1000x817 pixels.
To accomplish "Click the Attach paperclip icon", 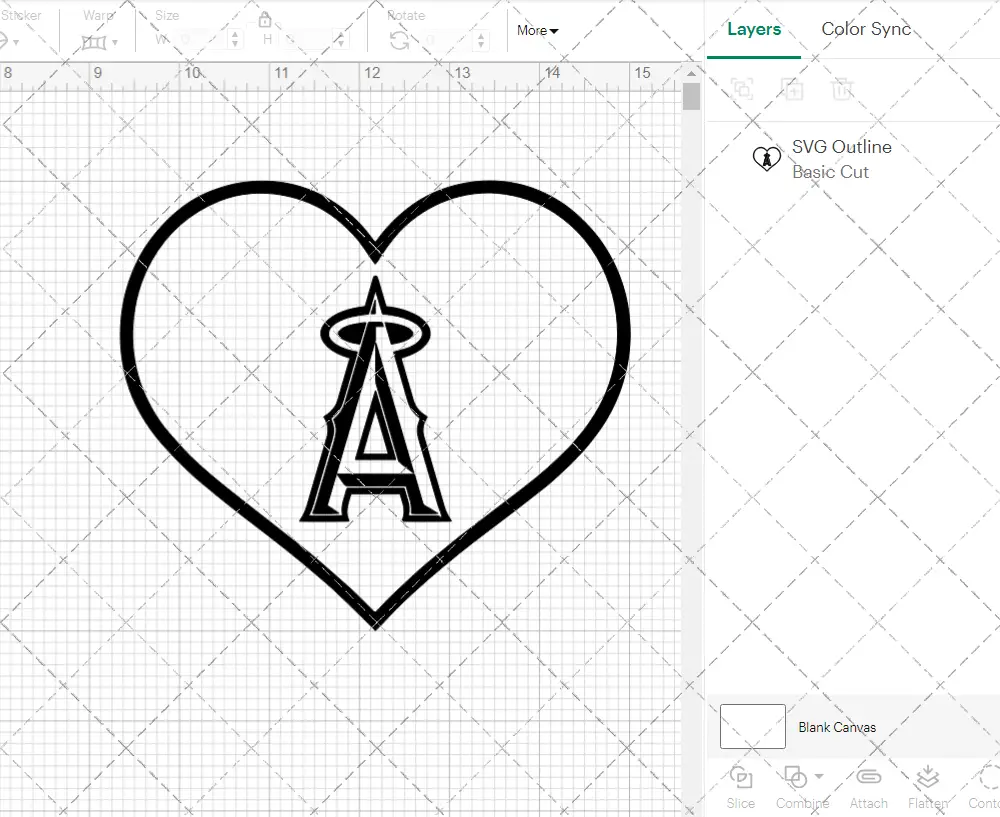I will click(x=868, y=778).
